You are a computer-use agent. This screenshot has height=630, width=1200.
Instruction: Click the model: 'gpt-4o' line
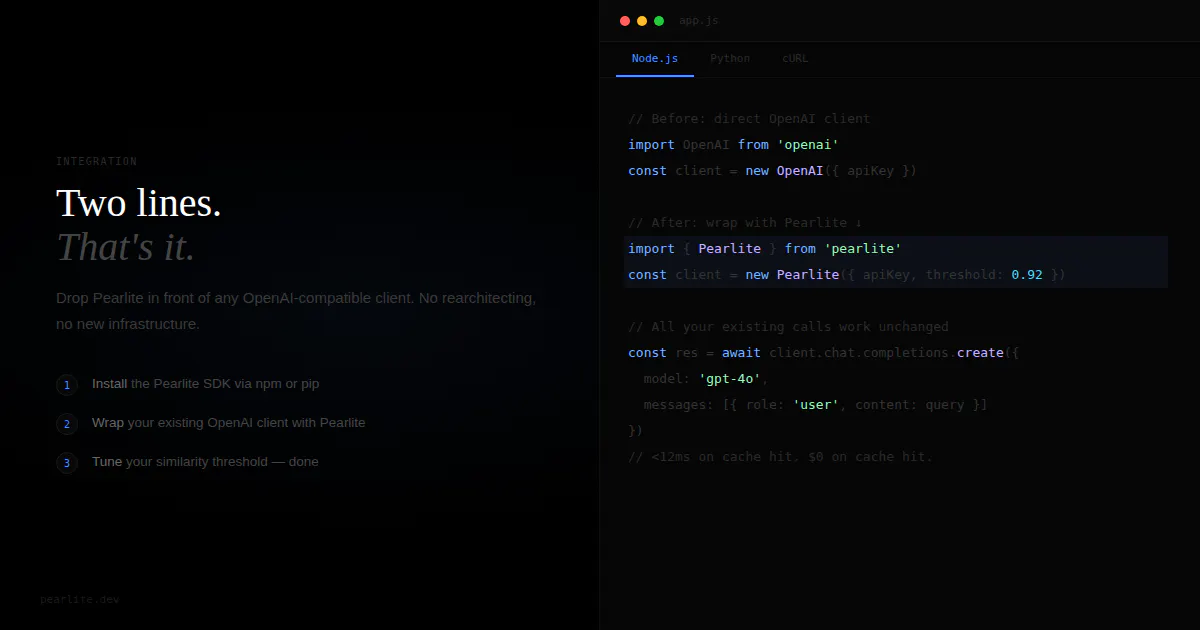[x=706, y=378]
